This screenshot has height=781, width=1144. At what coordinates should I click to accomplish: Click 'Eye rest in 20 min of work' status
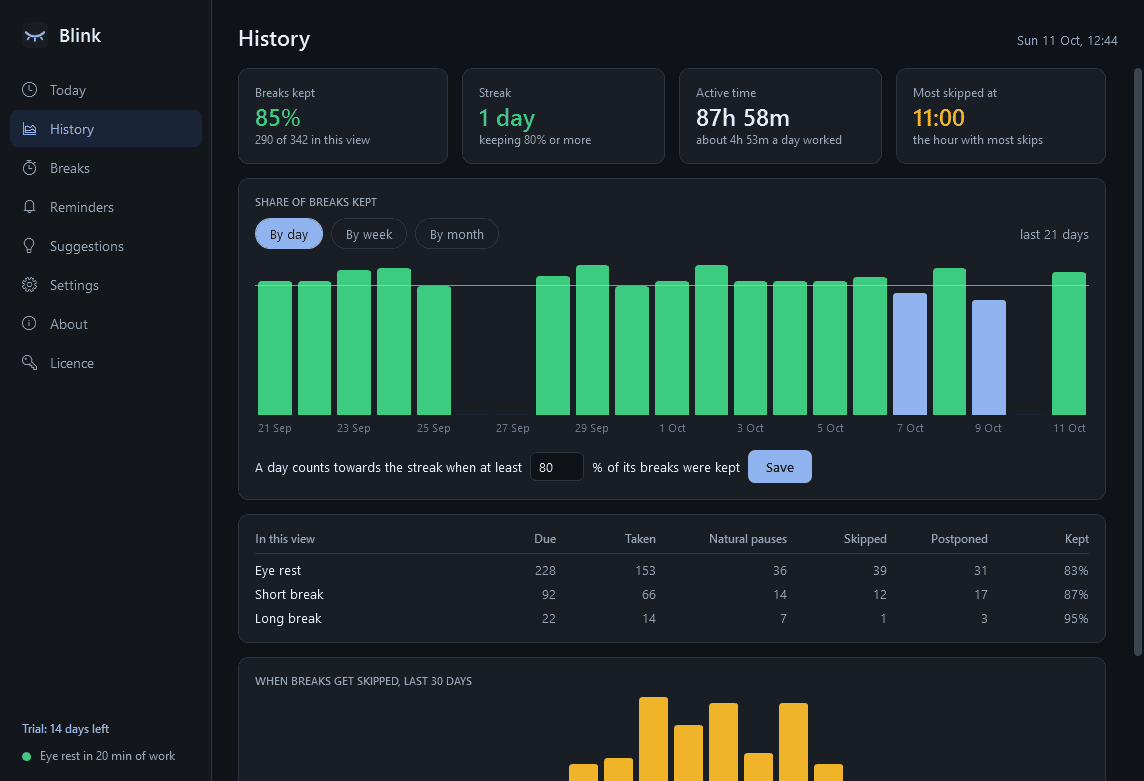pyautogui.click(x=107, y=756)
